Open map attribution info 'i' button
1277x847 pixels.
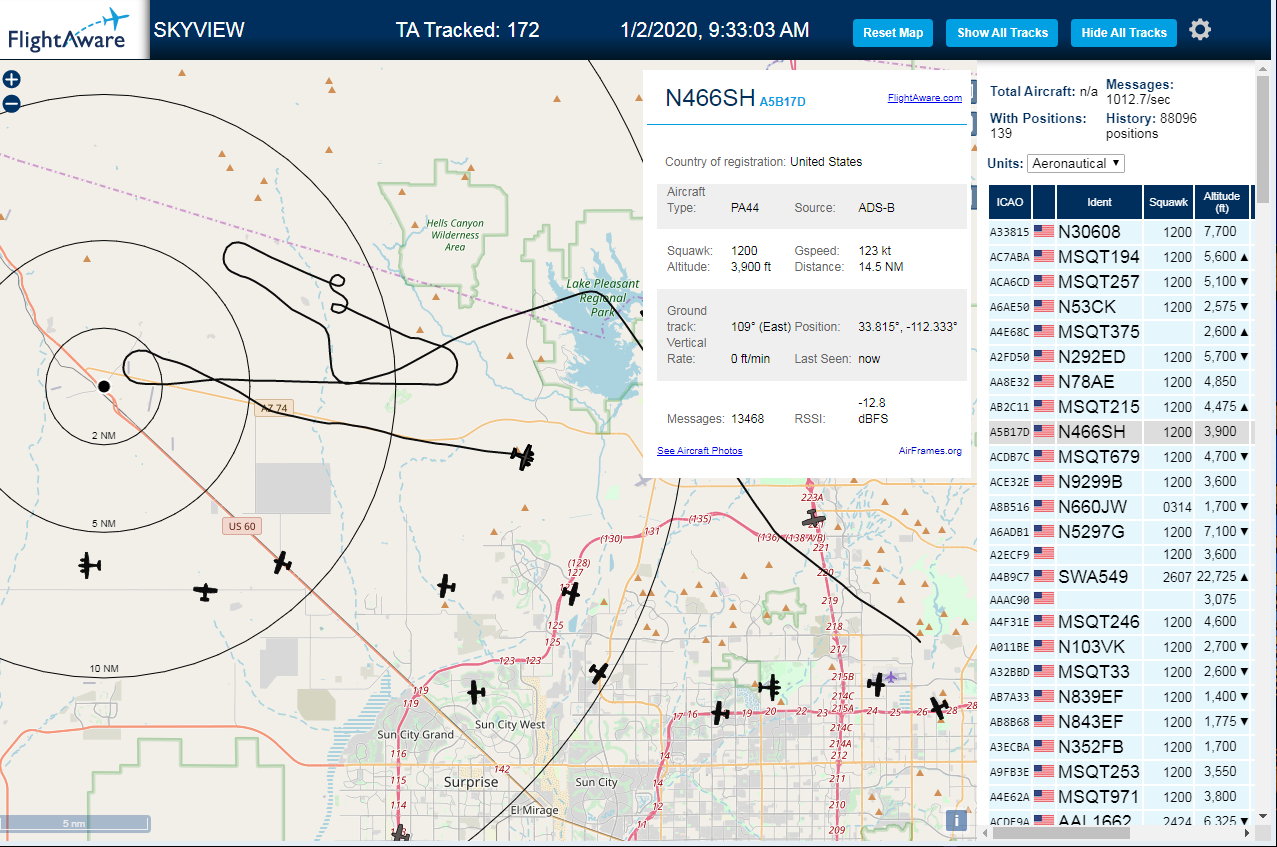[x=956, y=820]
